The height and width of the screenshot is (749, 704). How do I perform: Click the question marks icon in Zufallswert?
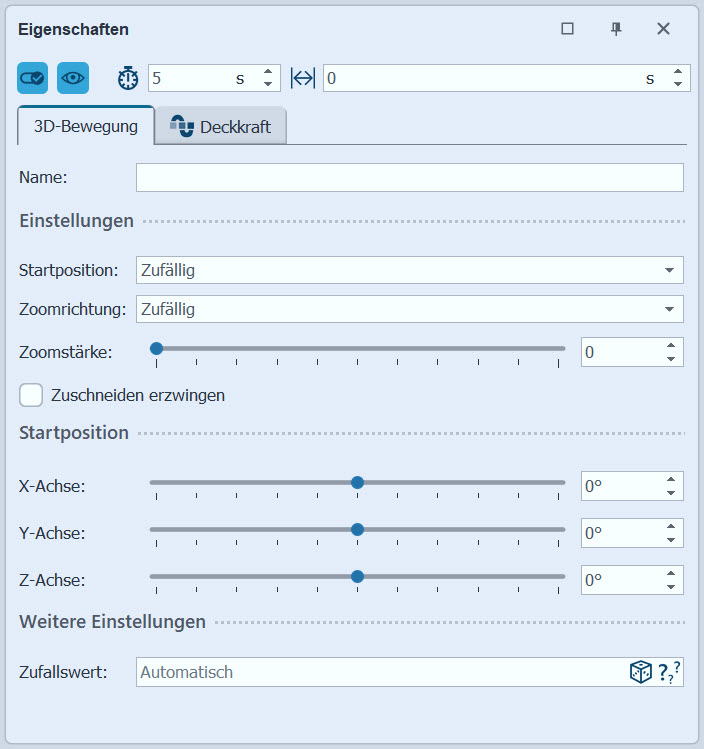(x=669, y=673)
